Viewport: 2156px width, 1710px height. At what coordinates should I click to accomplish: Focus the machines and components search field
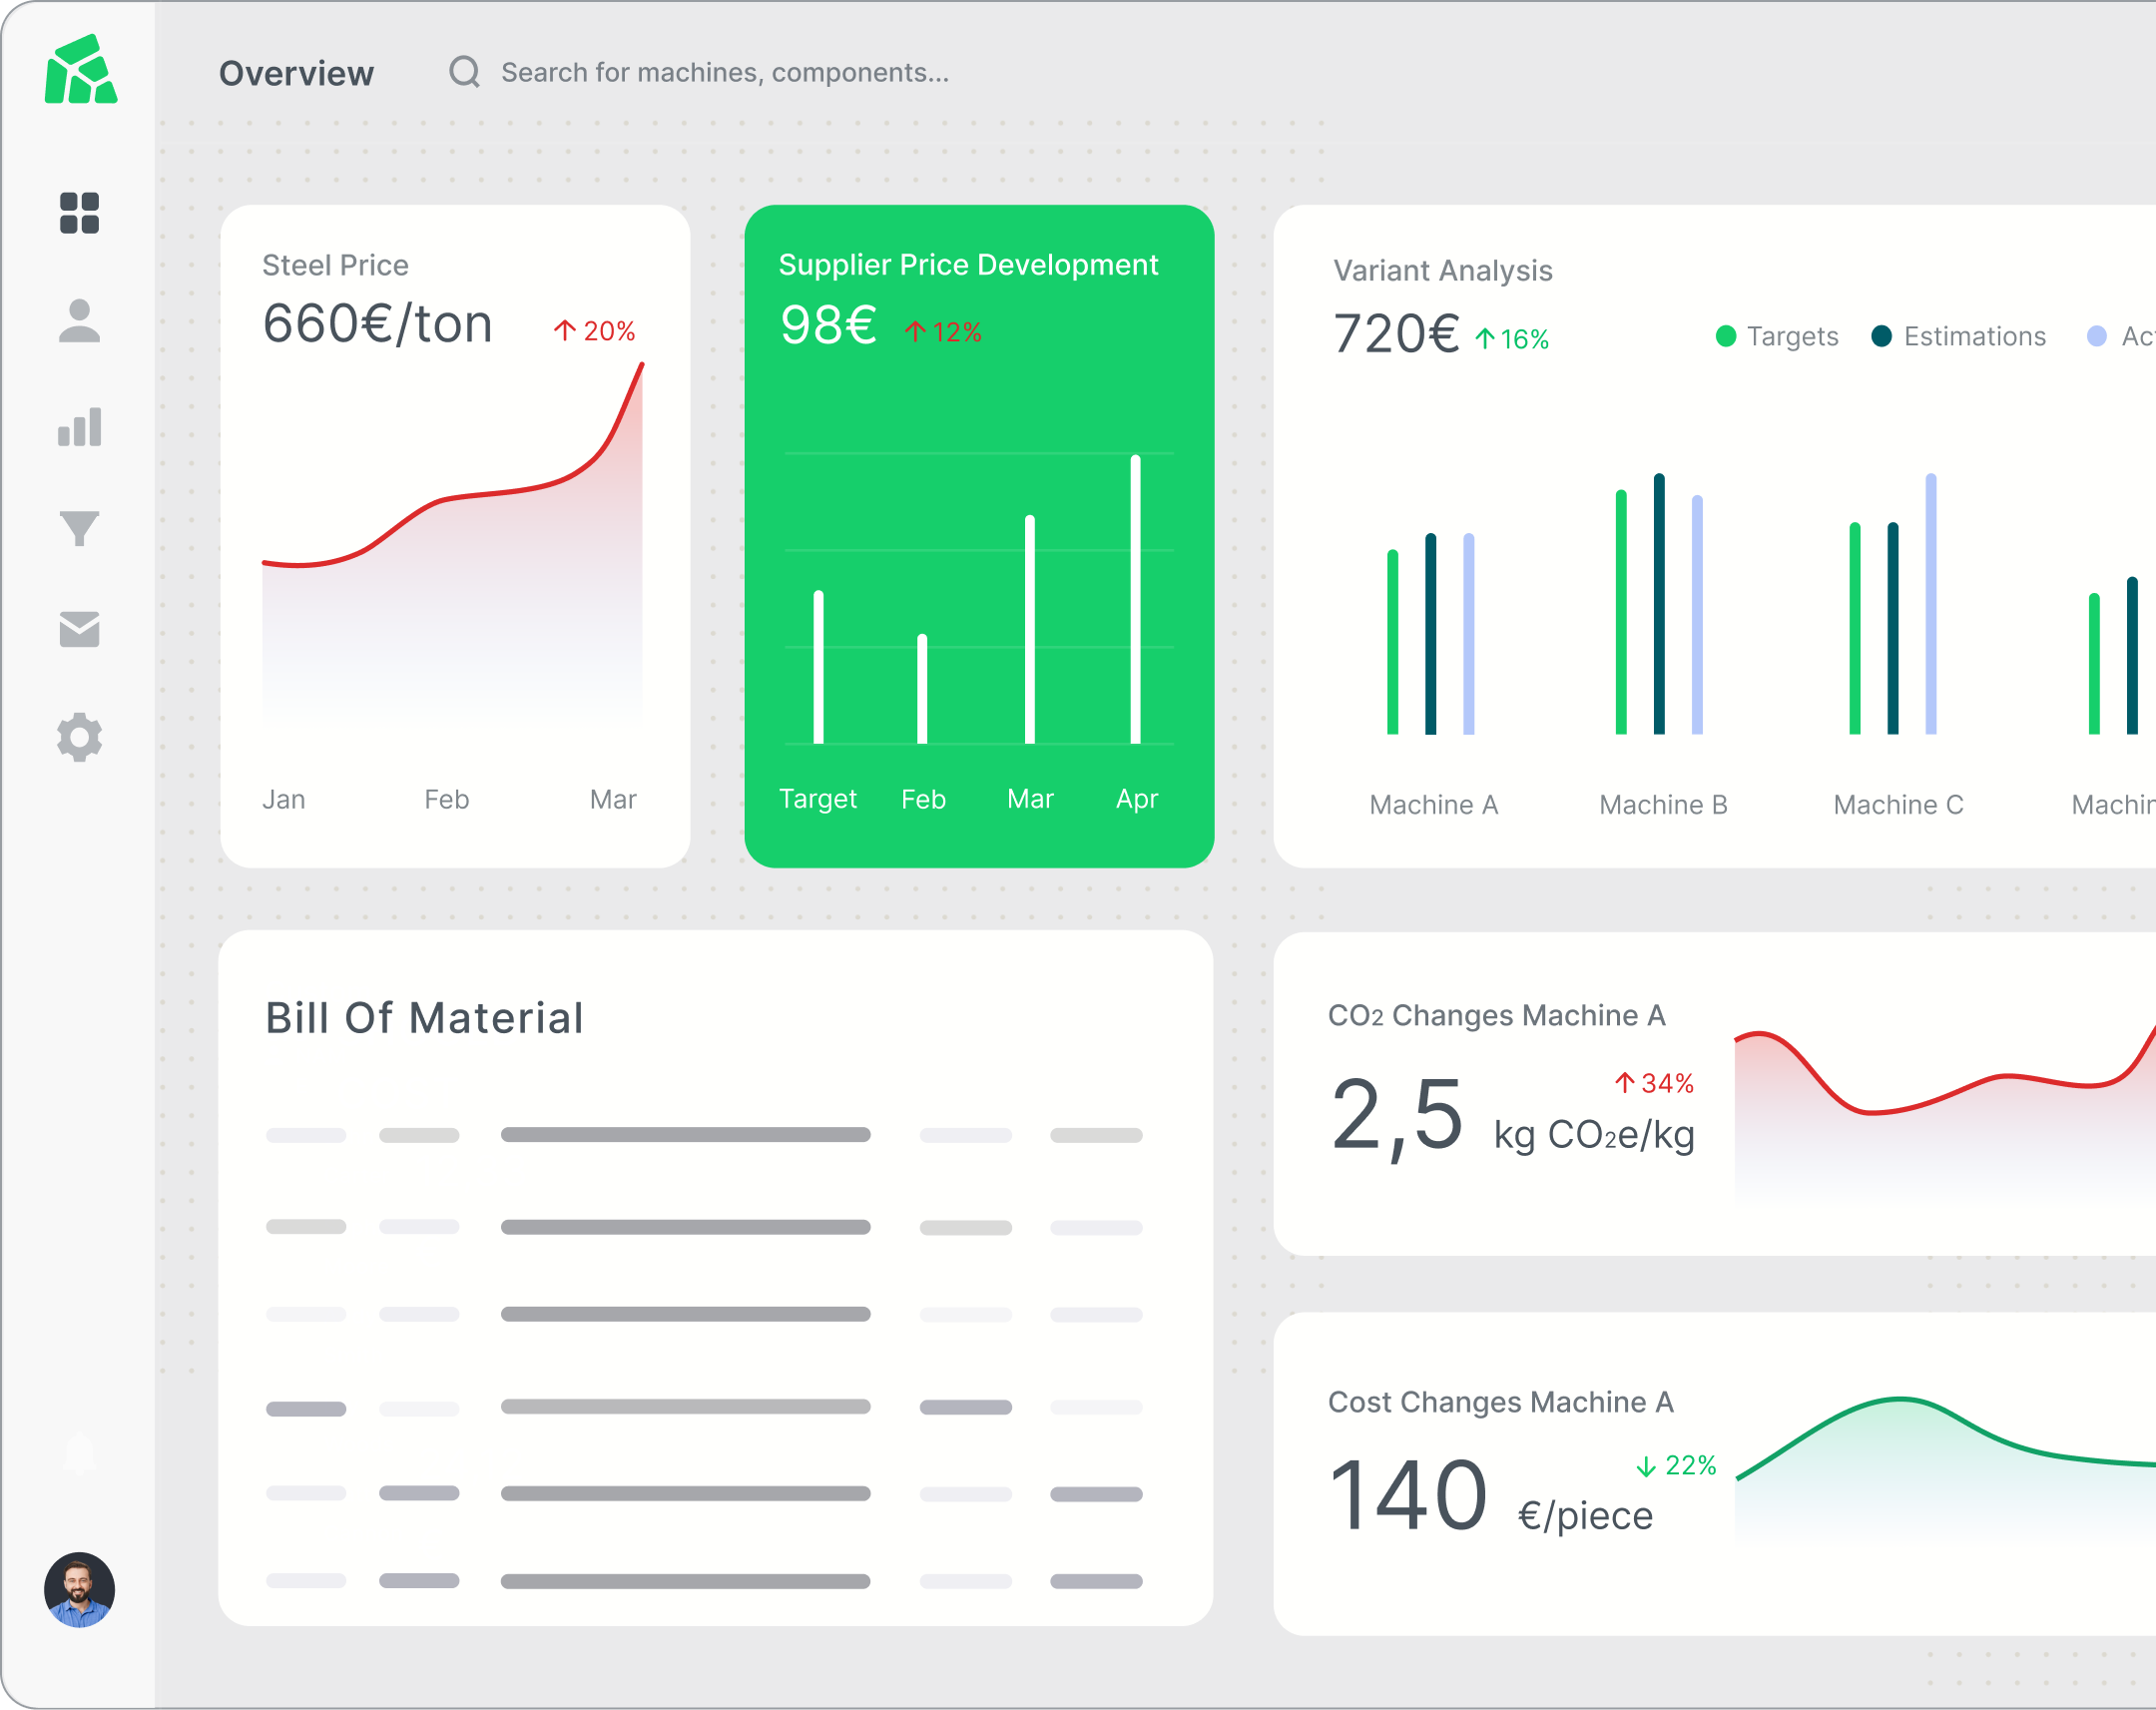point(725,72)
